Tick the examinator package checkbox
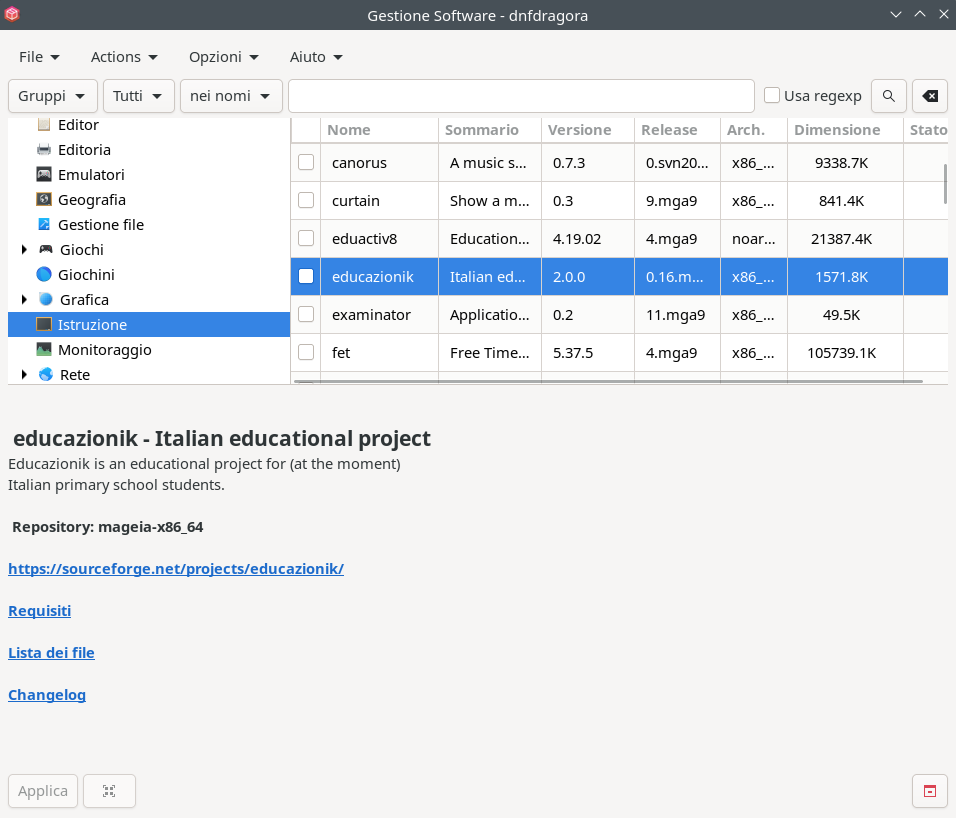Screen dimensions: 956x818 coord(306,314)
